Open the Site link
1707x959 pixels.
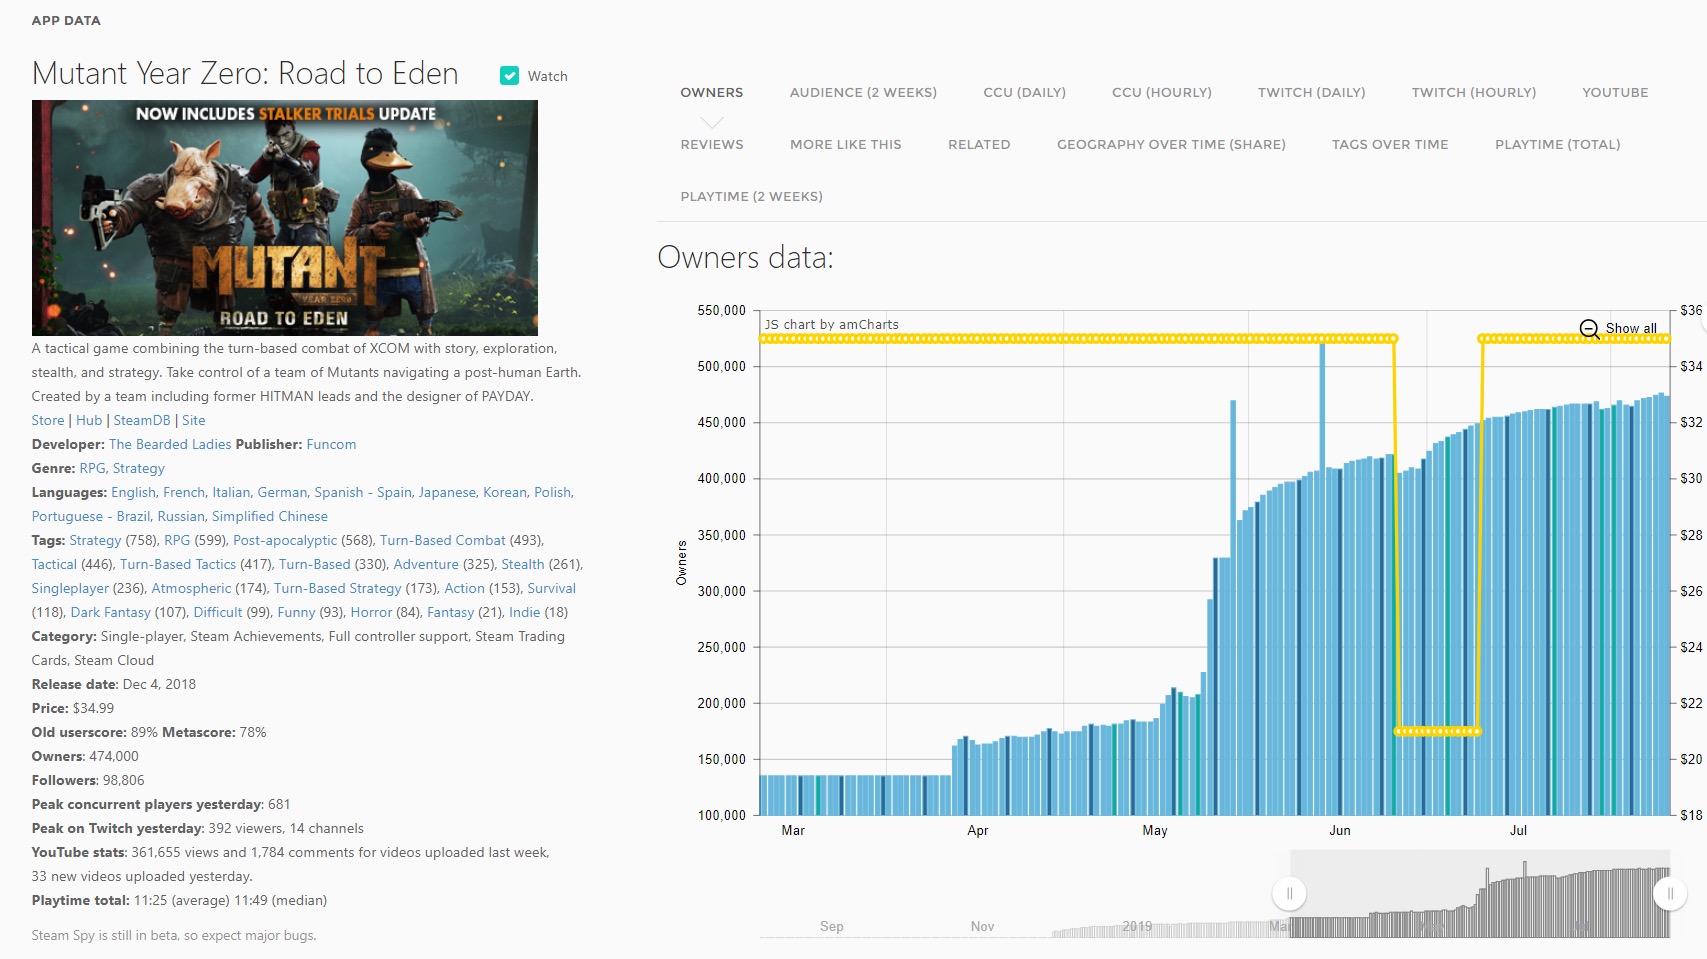click(x=194, y=420)
